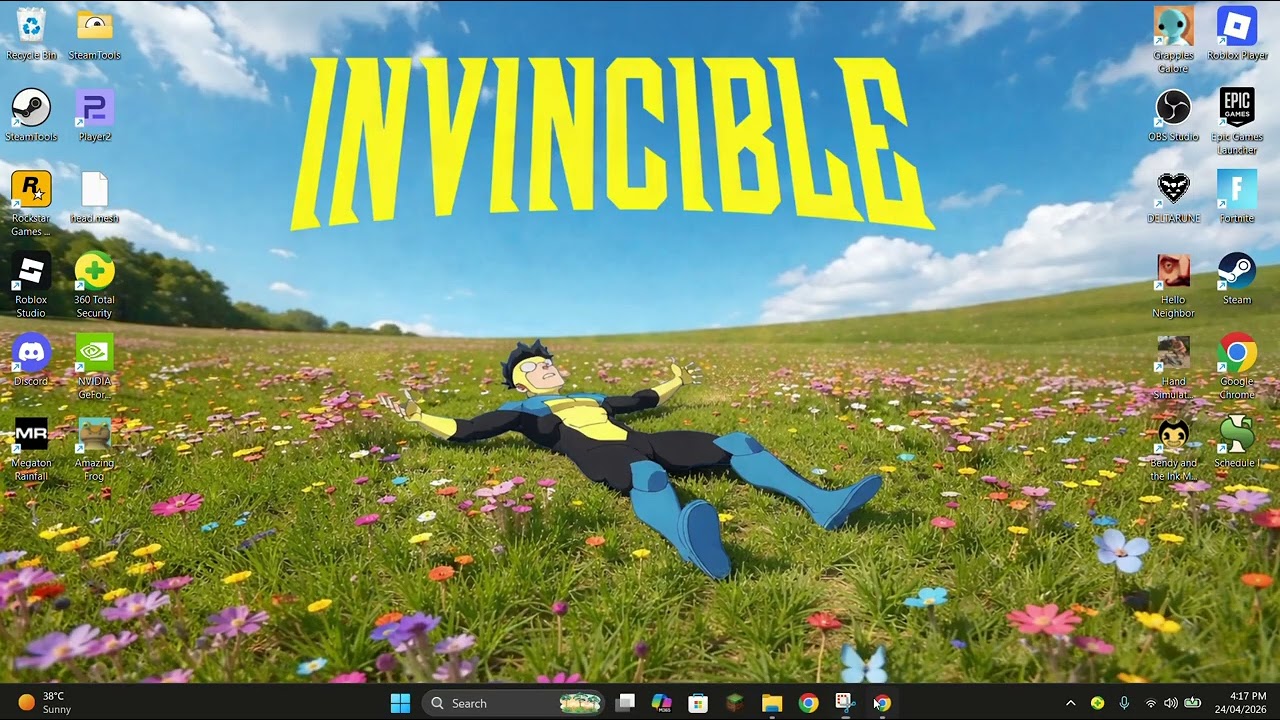
Task: Click the microphone tray icon
Action: pyautogui.click(x=1124, y=703)
